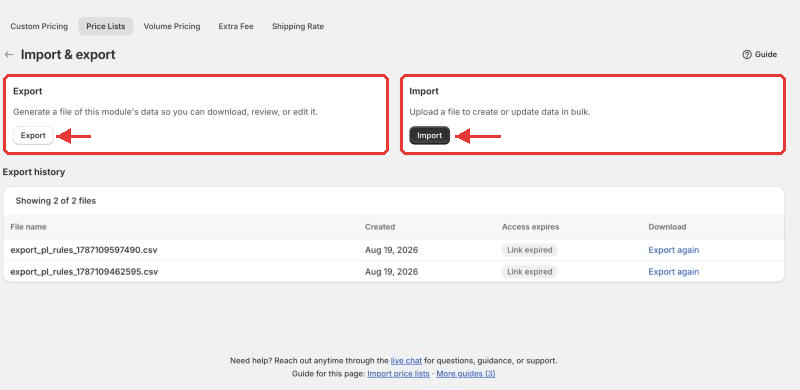Click the Import description starting 'Upload a file'
Viewport: 800px width, 390px height.
[500, 112]
